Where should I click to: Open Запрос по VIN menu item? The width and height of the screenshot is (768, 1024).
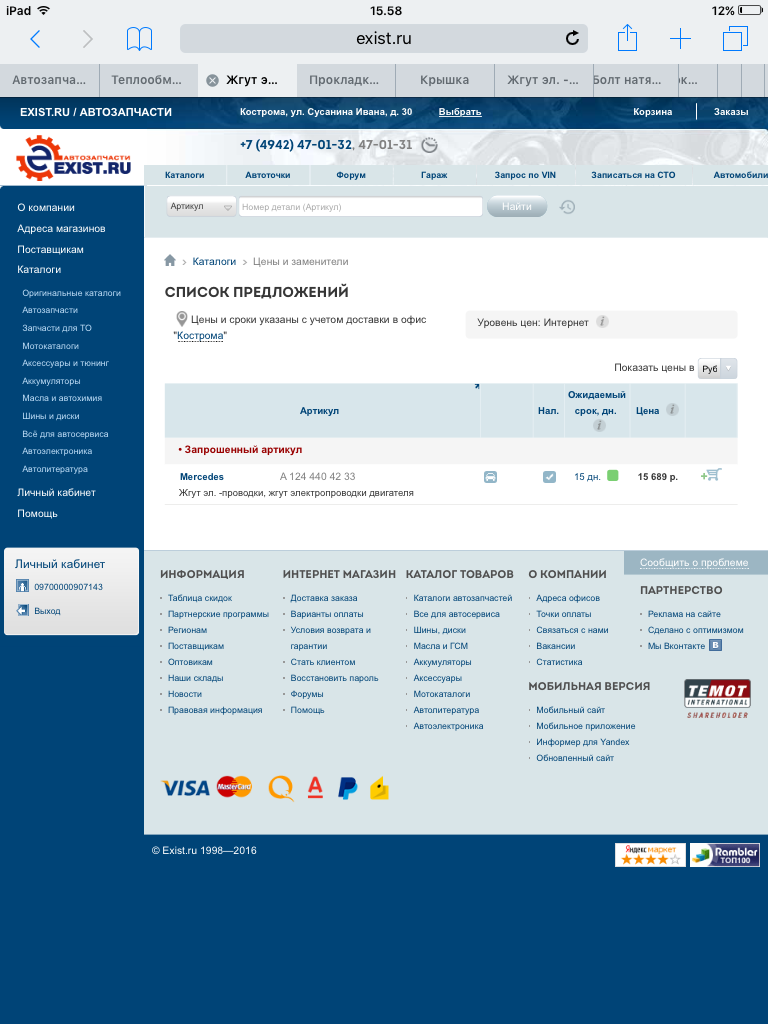click(x=525, y=175)
